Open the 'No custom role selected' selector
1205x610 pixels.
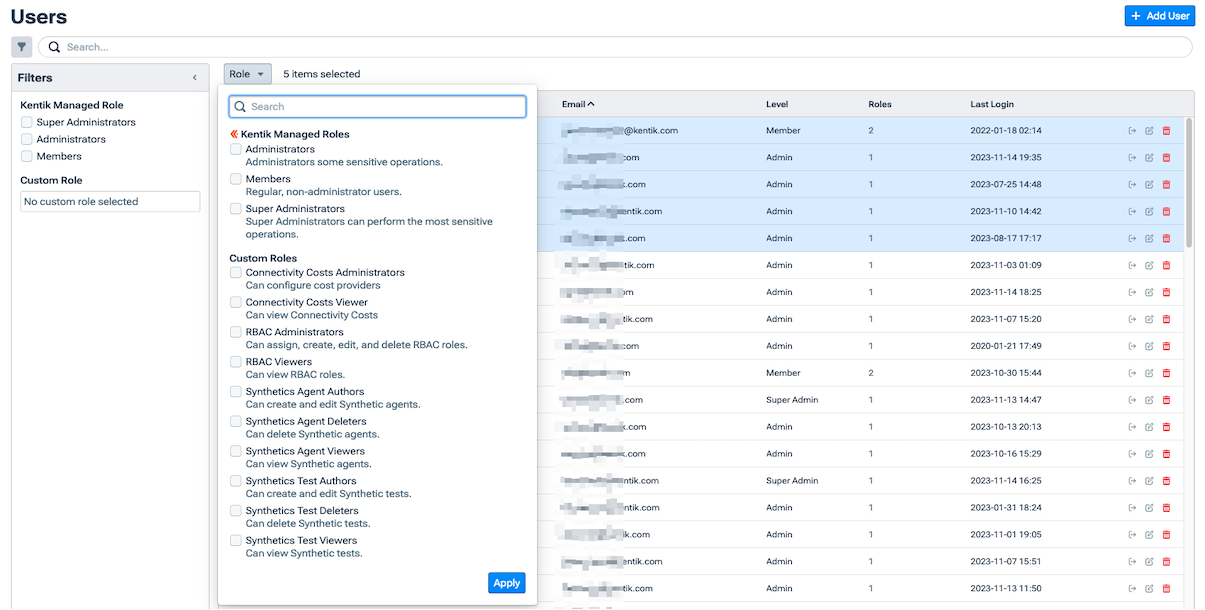(x=110, y=202)
